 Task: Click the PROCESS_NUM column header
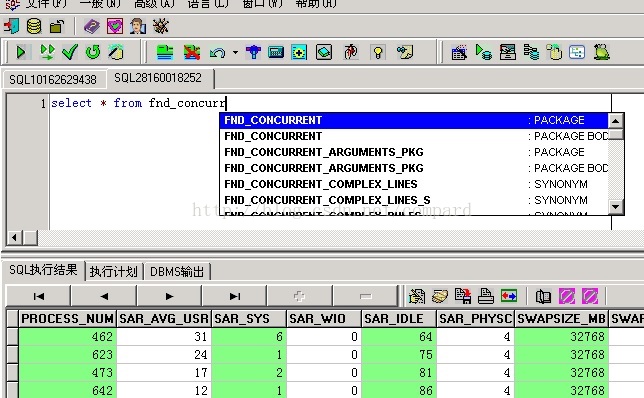(67, 318)
